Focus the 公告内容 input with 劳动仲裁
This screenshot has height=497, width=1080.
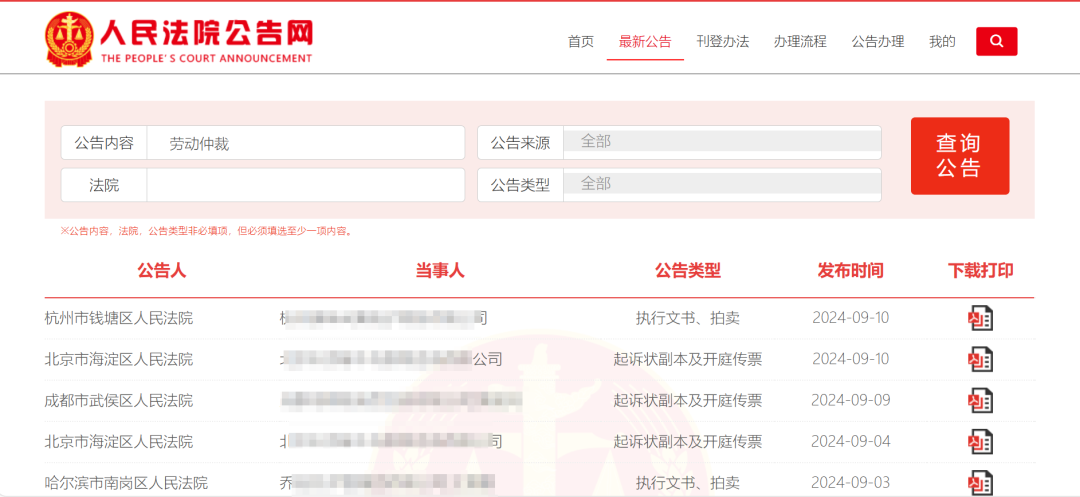click(x=306, y=143)
